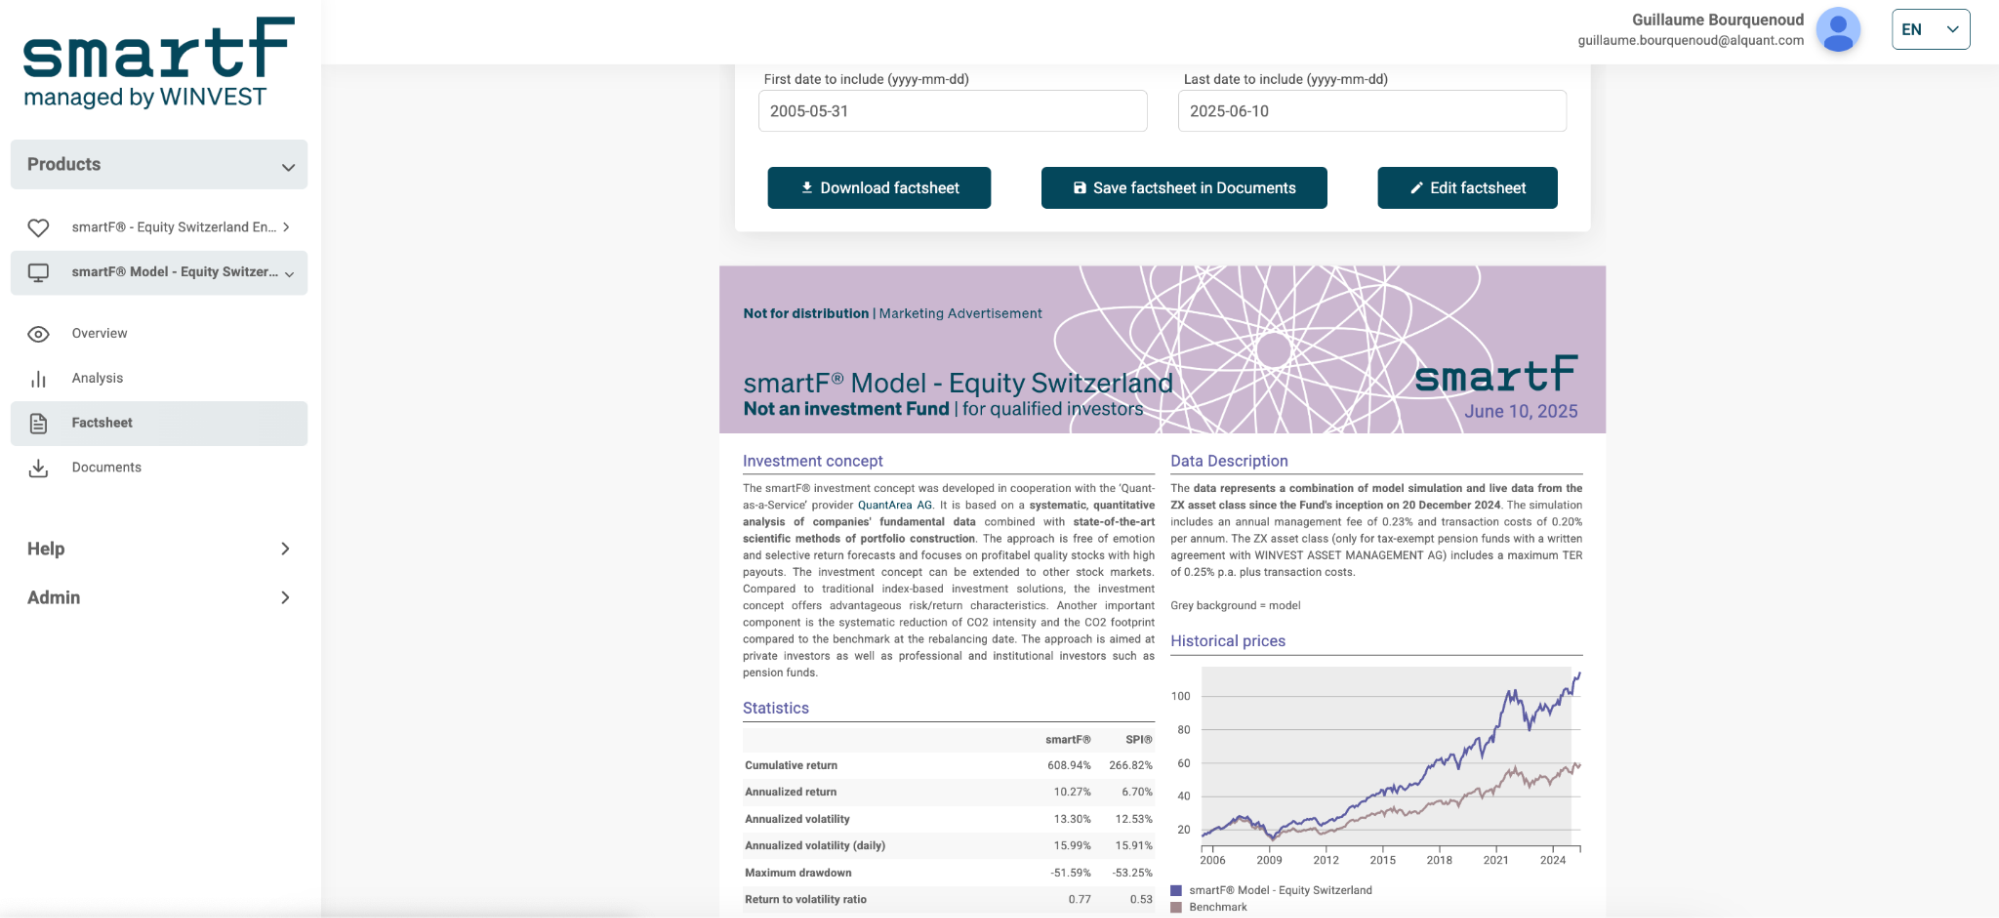Focus the First date to include field
Screen dimensions: 1999x918
coord(953,111)
